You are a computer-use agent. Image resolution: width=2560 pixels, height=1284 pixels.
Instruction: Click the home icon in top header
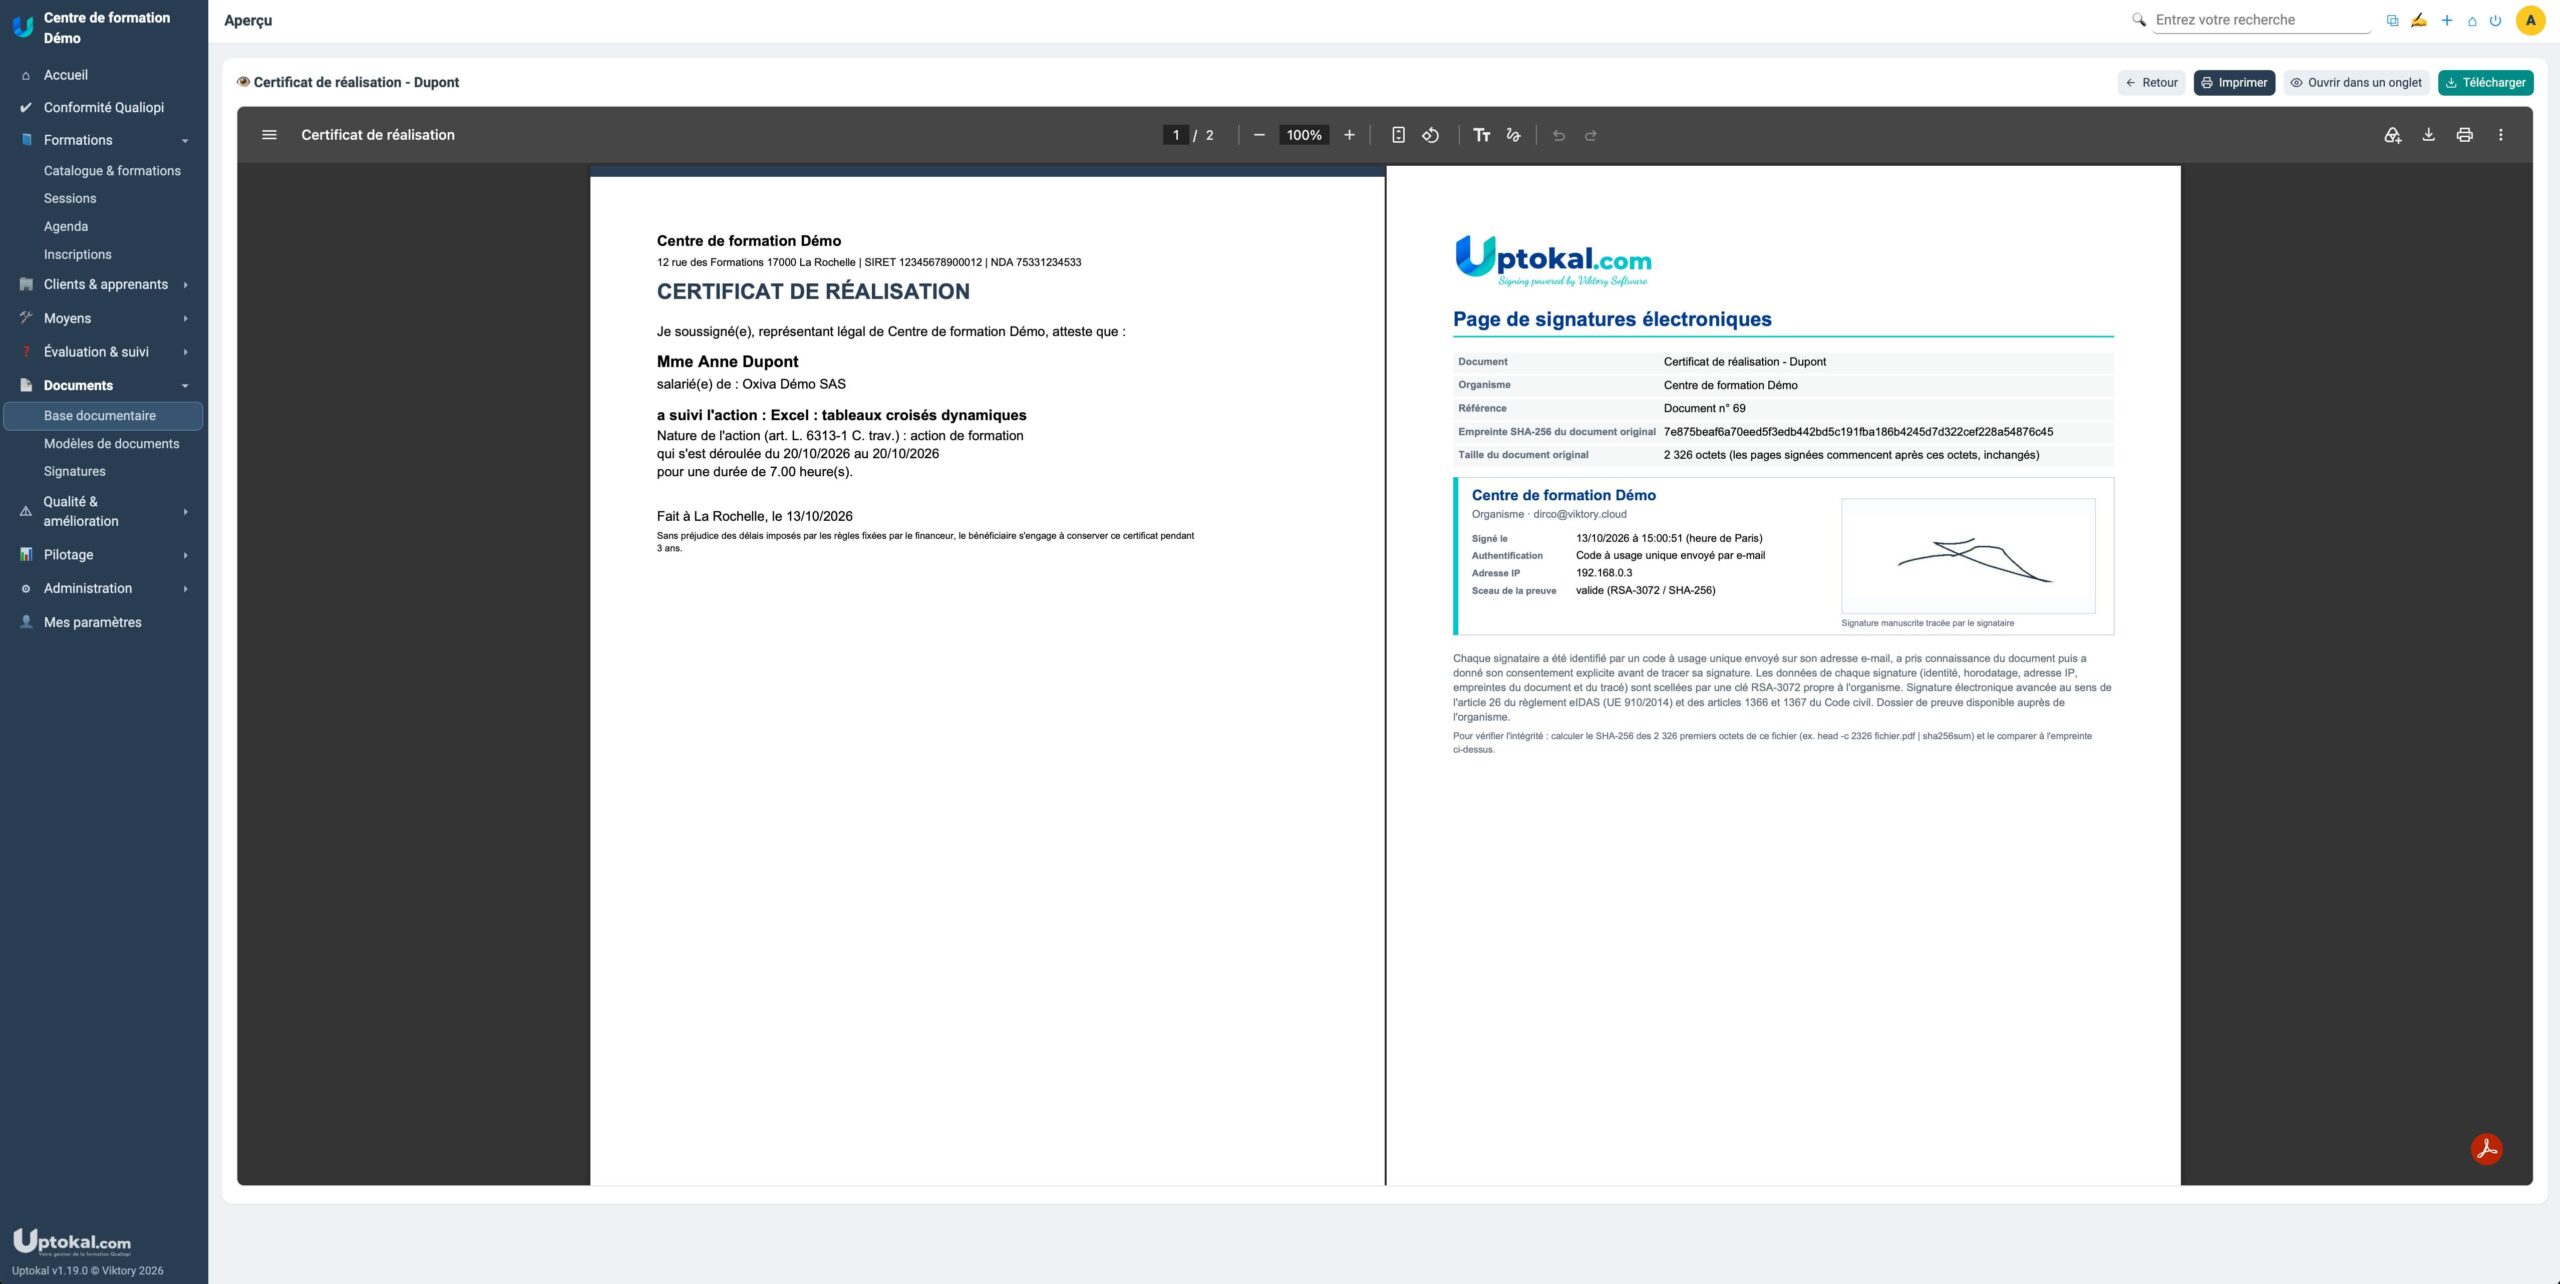2472,20
